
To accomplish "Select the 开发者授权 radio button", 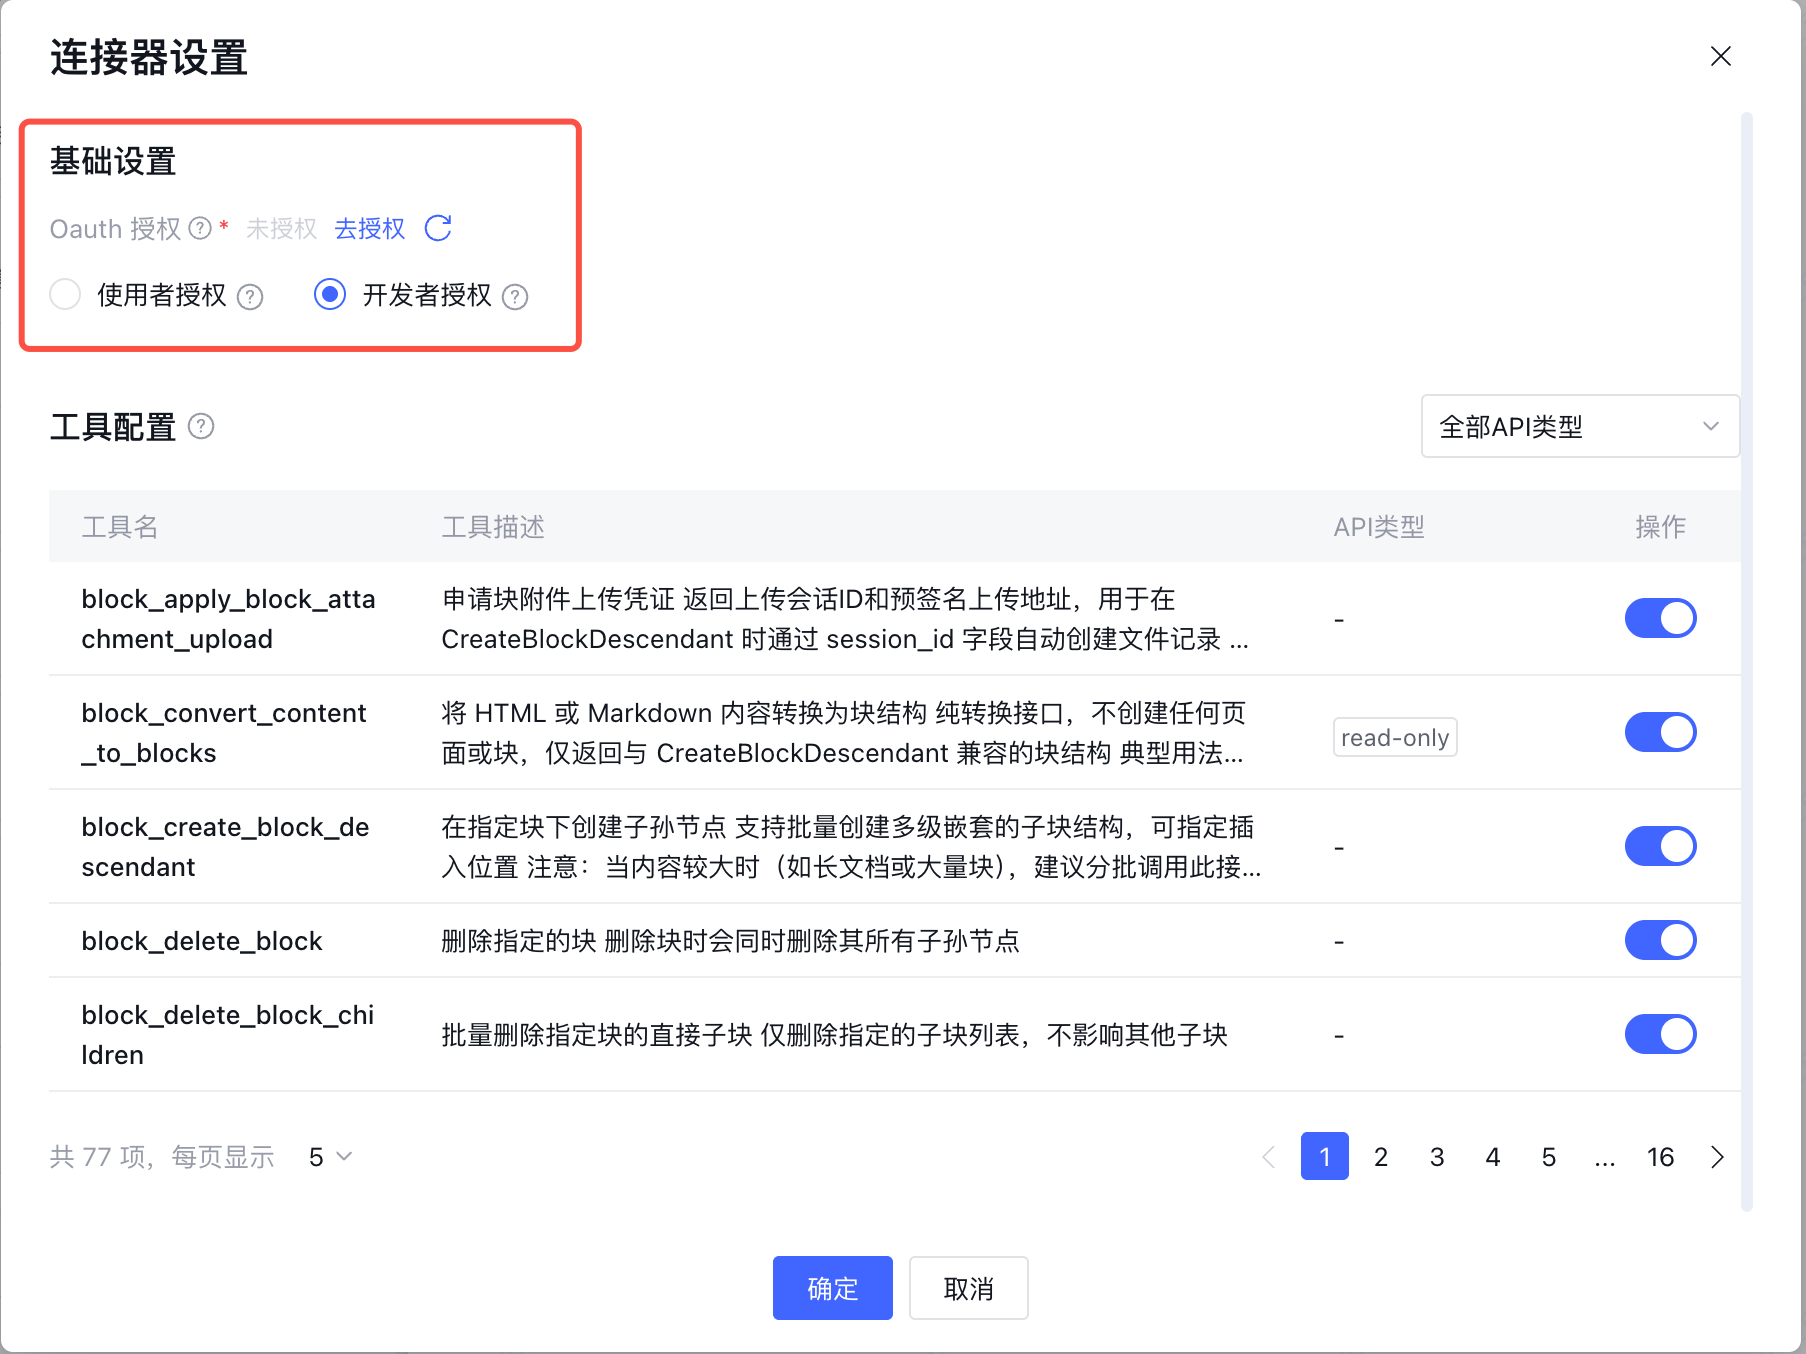I will coord(330,294).
